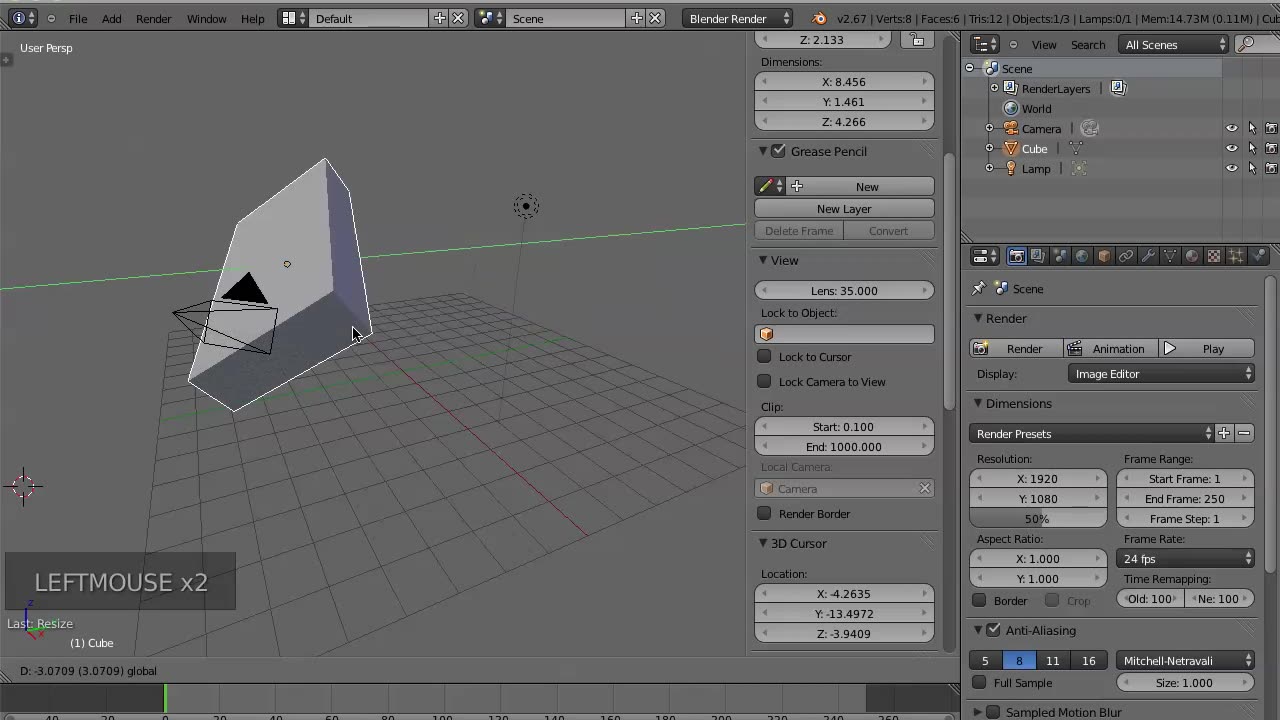Click the Cube mesh data icon in outliner
Viewport: 1280px width, 720px height.
tap(1076, 148)
